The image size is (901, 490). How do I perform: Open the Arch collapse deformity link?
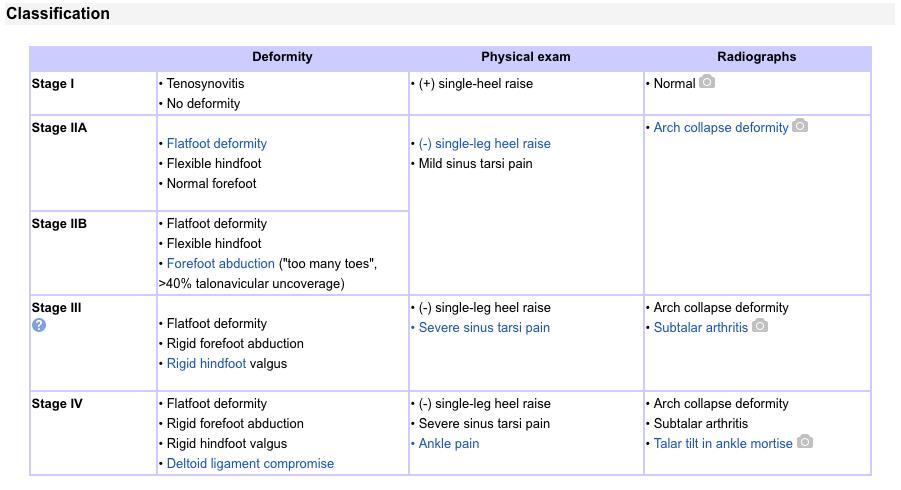720,127
